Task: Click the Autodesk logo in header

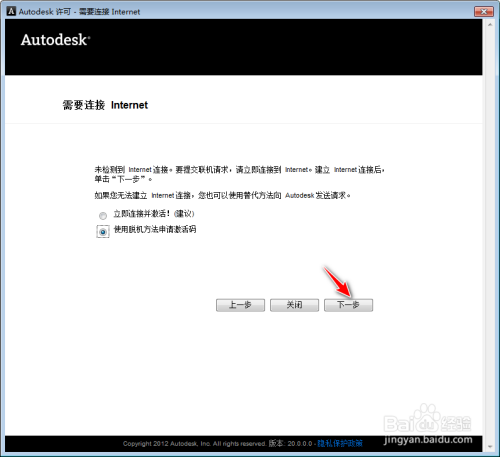Action: (x=55, y=40)
